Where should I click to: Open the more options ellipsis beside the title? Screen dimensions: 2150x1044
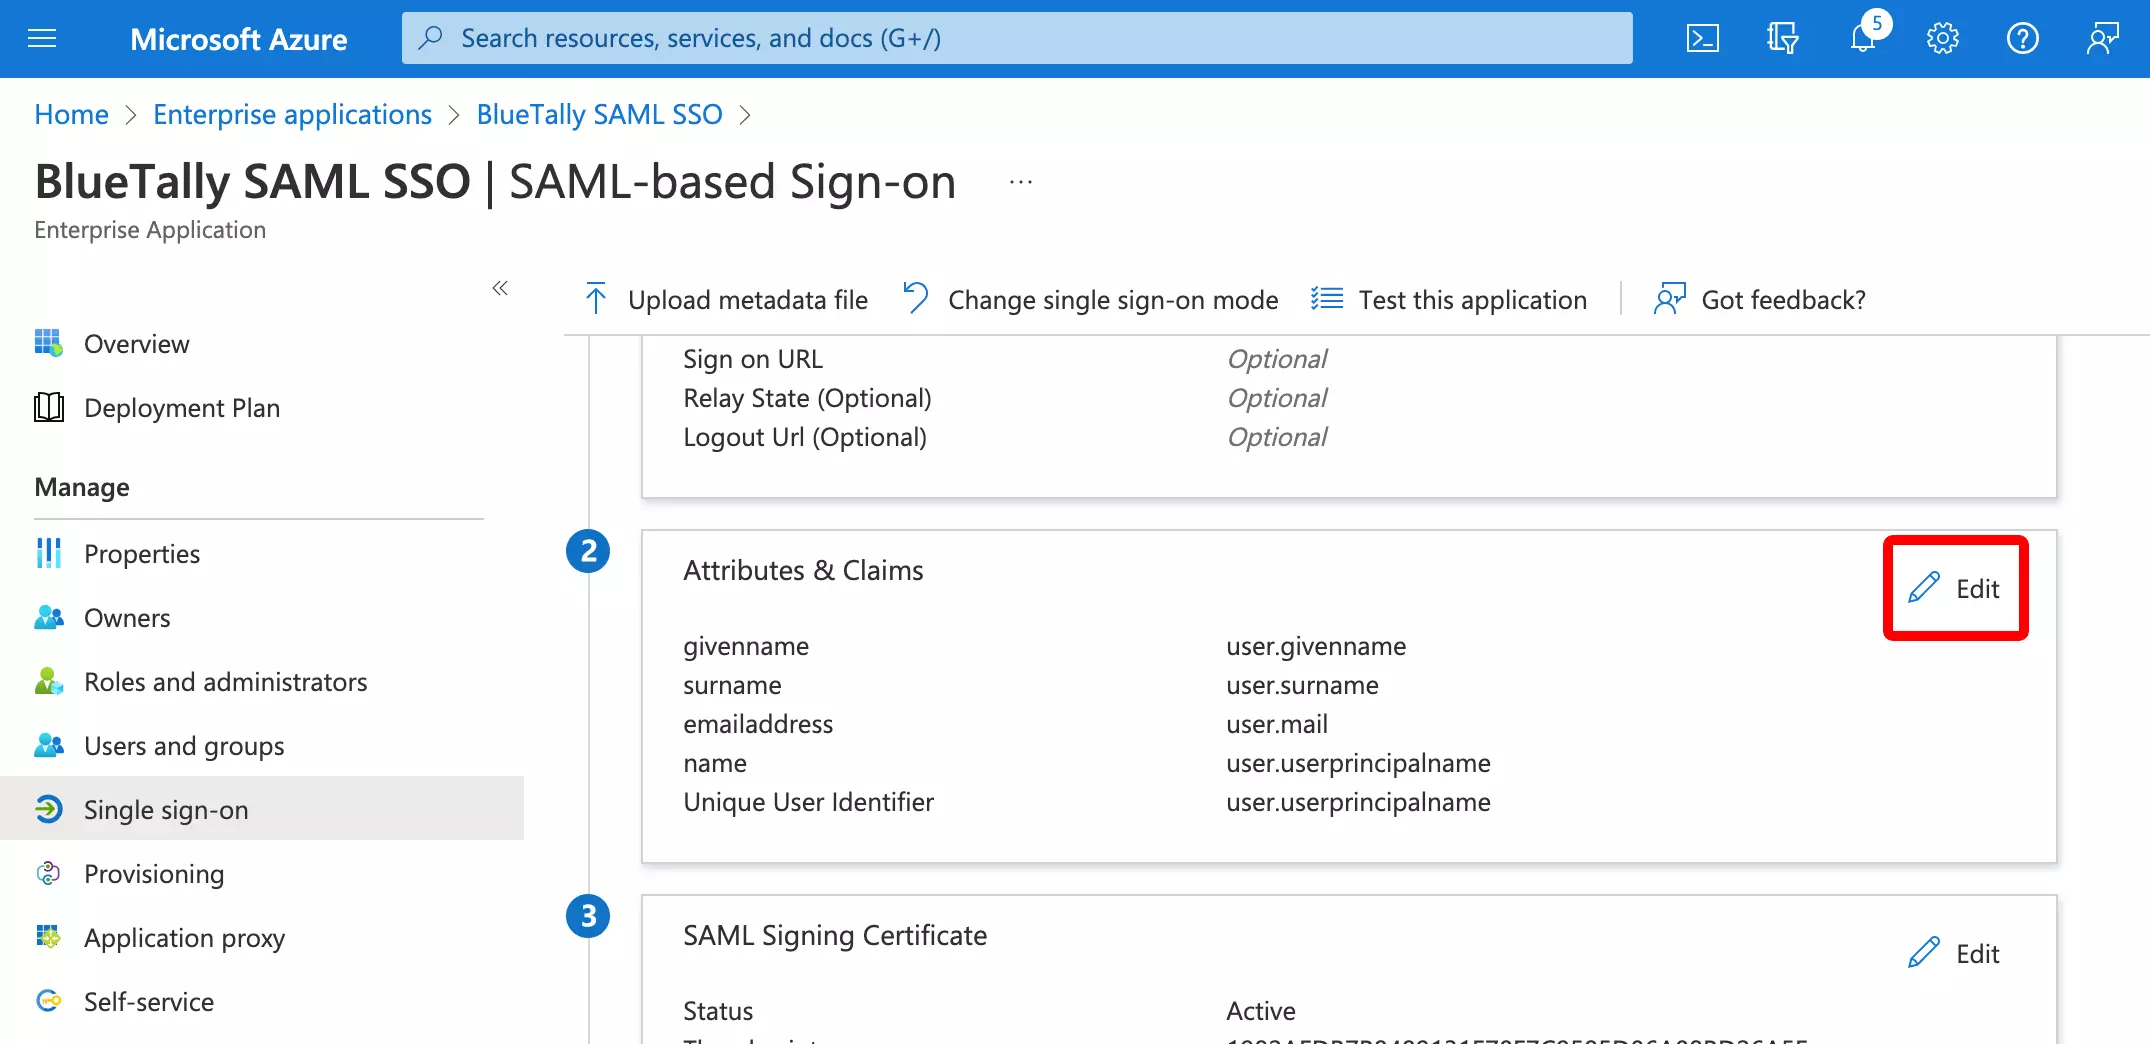[x=1020, y=182]
